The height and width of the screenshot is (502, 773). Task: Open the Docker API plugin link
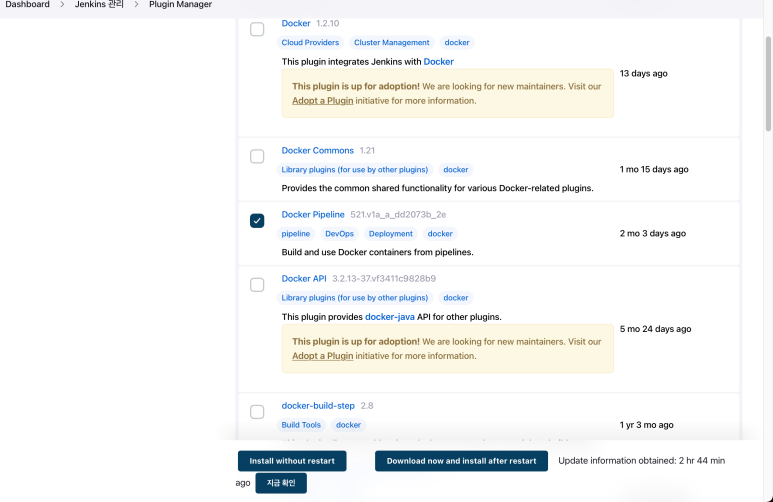[x=304, y=279]
